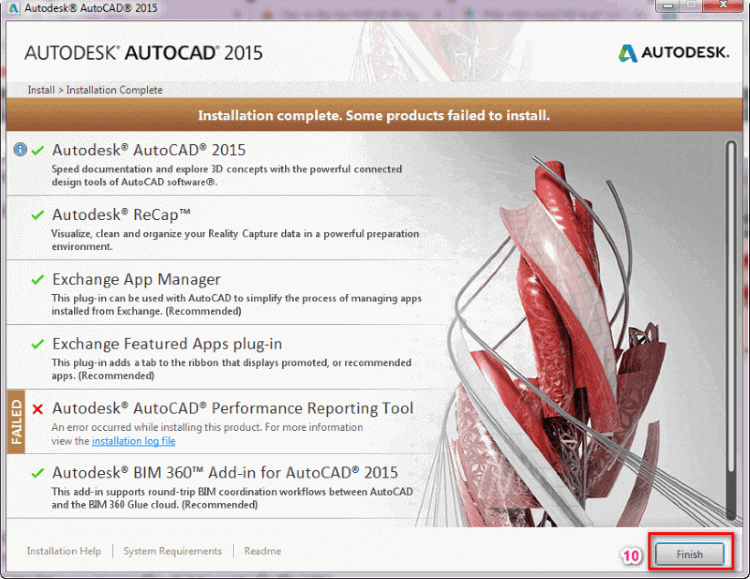The width and height of the screenshot is (750, 579).
Task: Click the FAILED label tag
Action: pyautogui.click(x=16, y=422)
